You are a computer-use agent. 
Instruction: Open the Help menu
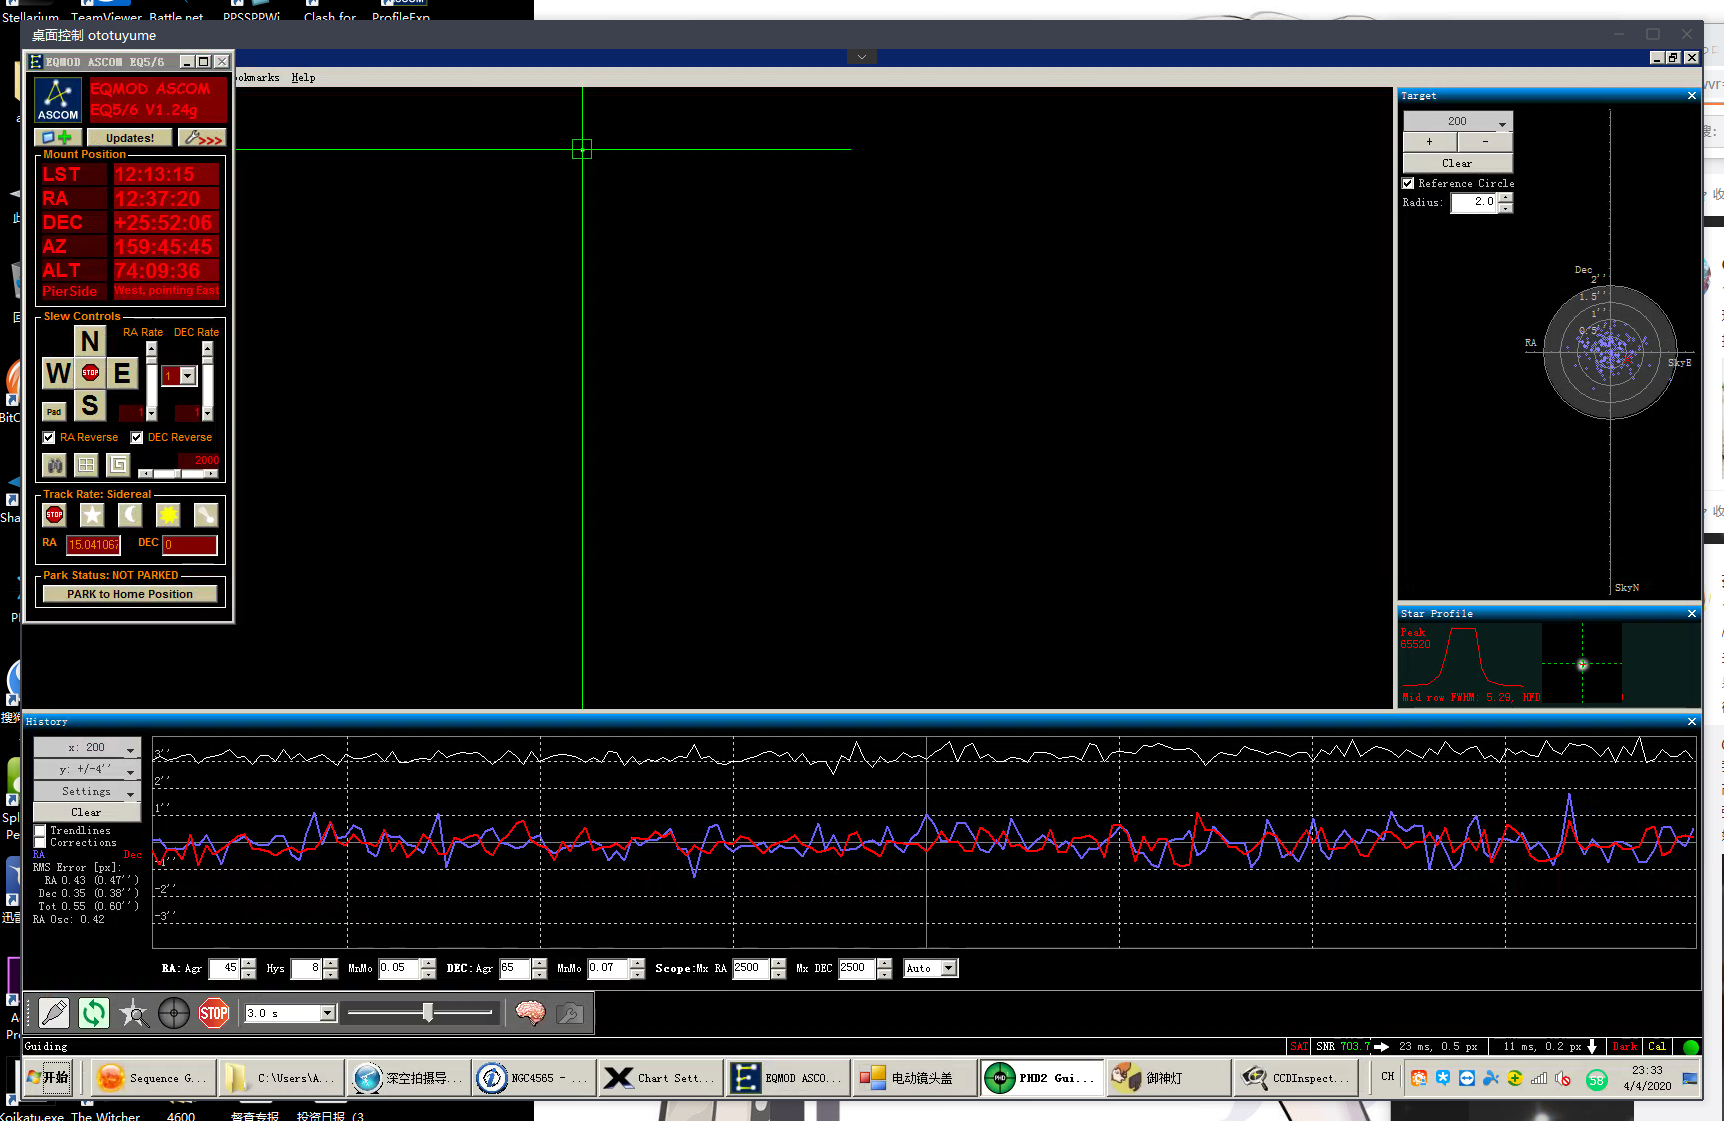[x=303, y=77]
